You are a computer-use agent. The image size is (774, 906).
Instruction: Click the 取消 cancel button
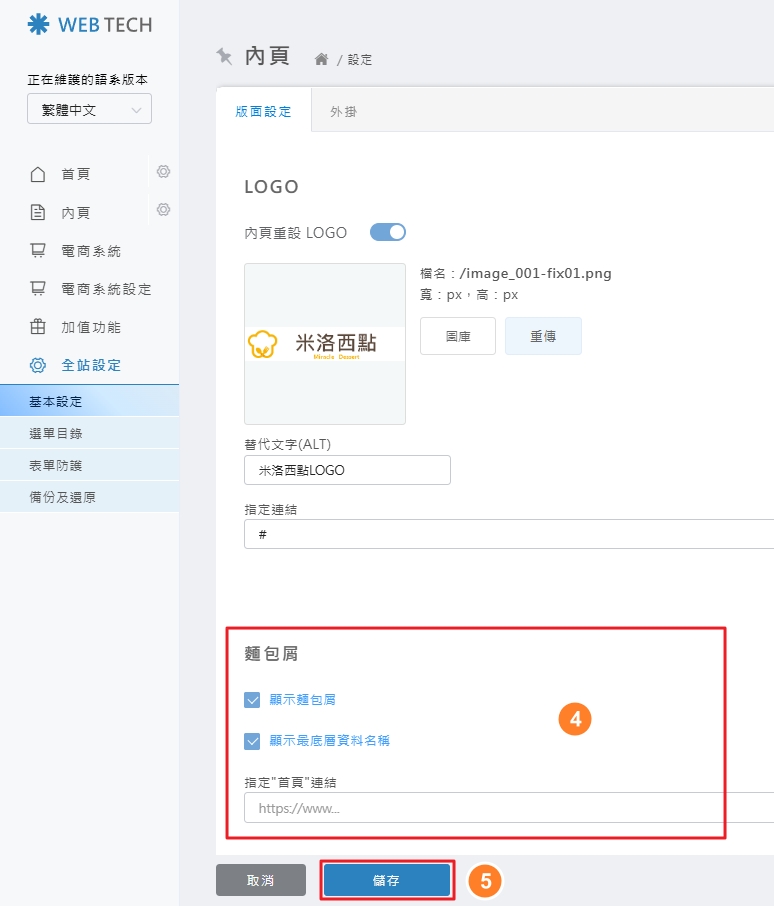pos(260,880)
